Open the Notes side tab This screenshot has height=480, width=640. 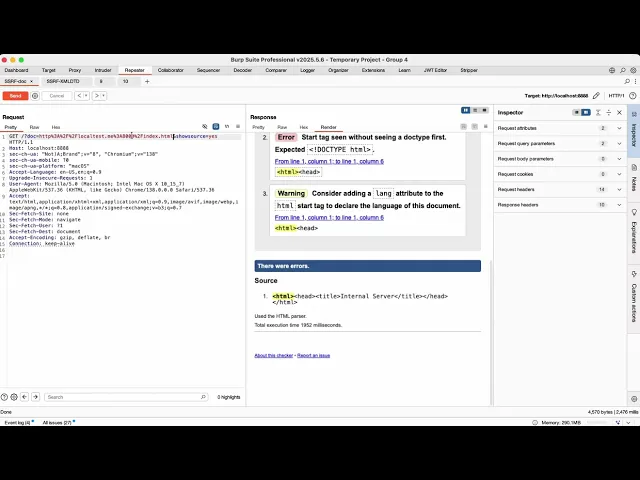tap(634, 178)
